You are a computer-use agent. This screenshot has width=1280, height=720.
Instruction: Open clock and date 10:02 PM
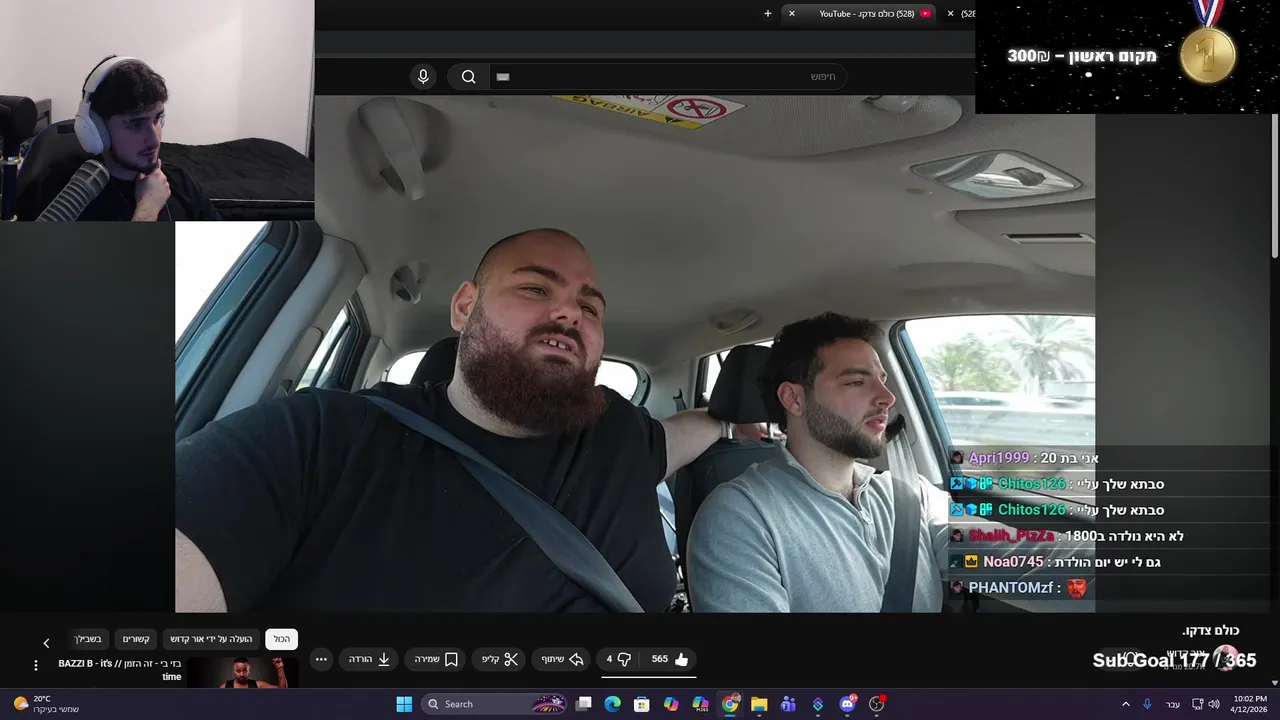coord(1250,704)
